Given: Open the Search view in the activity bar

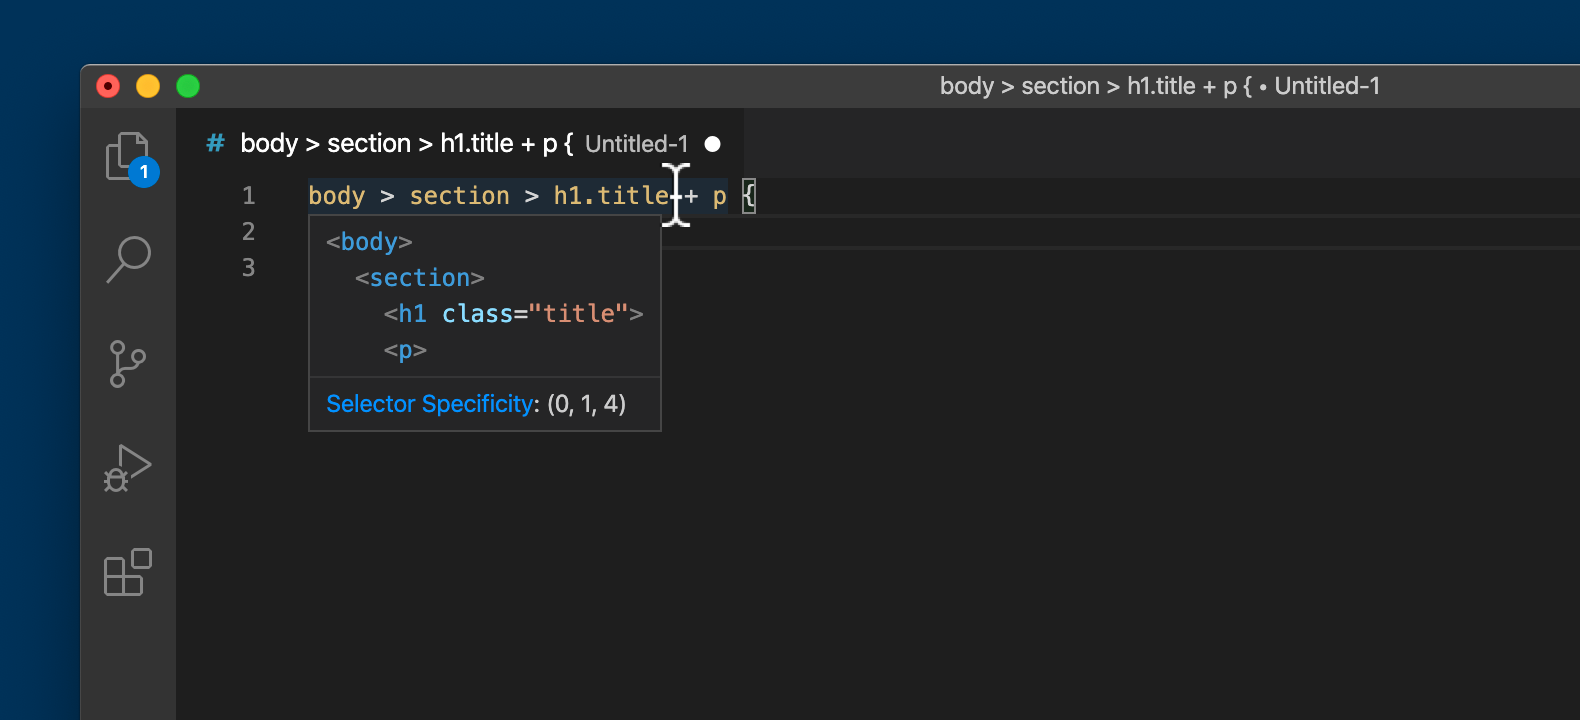Looking at the screenshot, I should click(x=128, y=259).
